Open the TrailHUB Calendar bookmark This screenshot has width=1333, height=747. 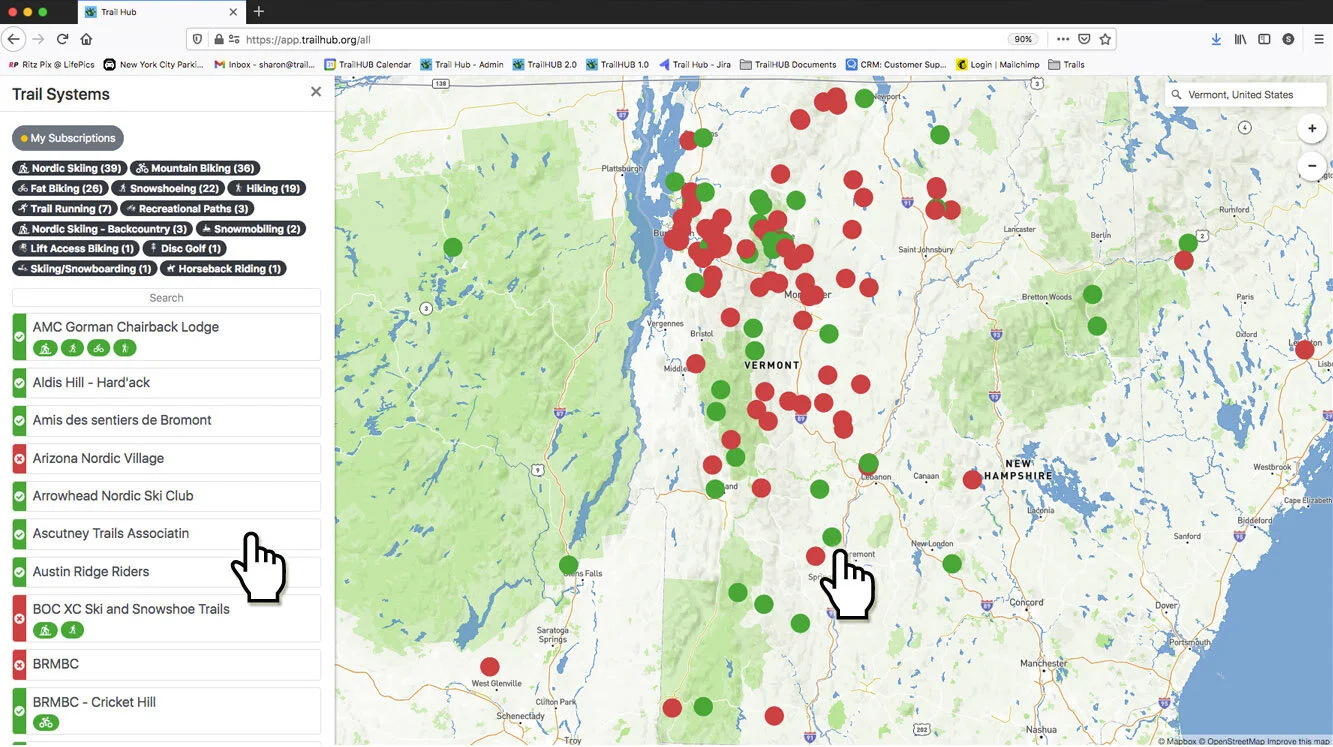click(368, 64)
